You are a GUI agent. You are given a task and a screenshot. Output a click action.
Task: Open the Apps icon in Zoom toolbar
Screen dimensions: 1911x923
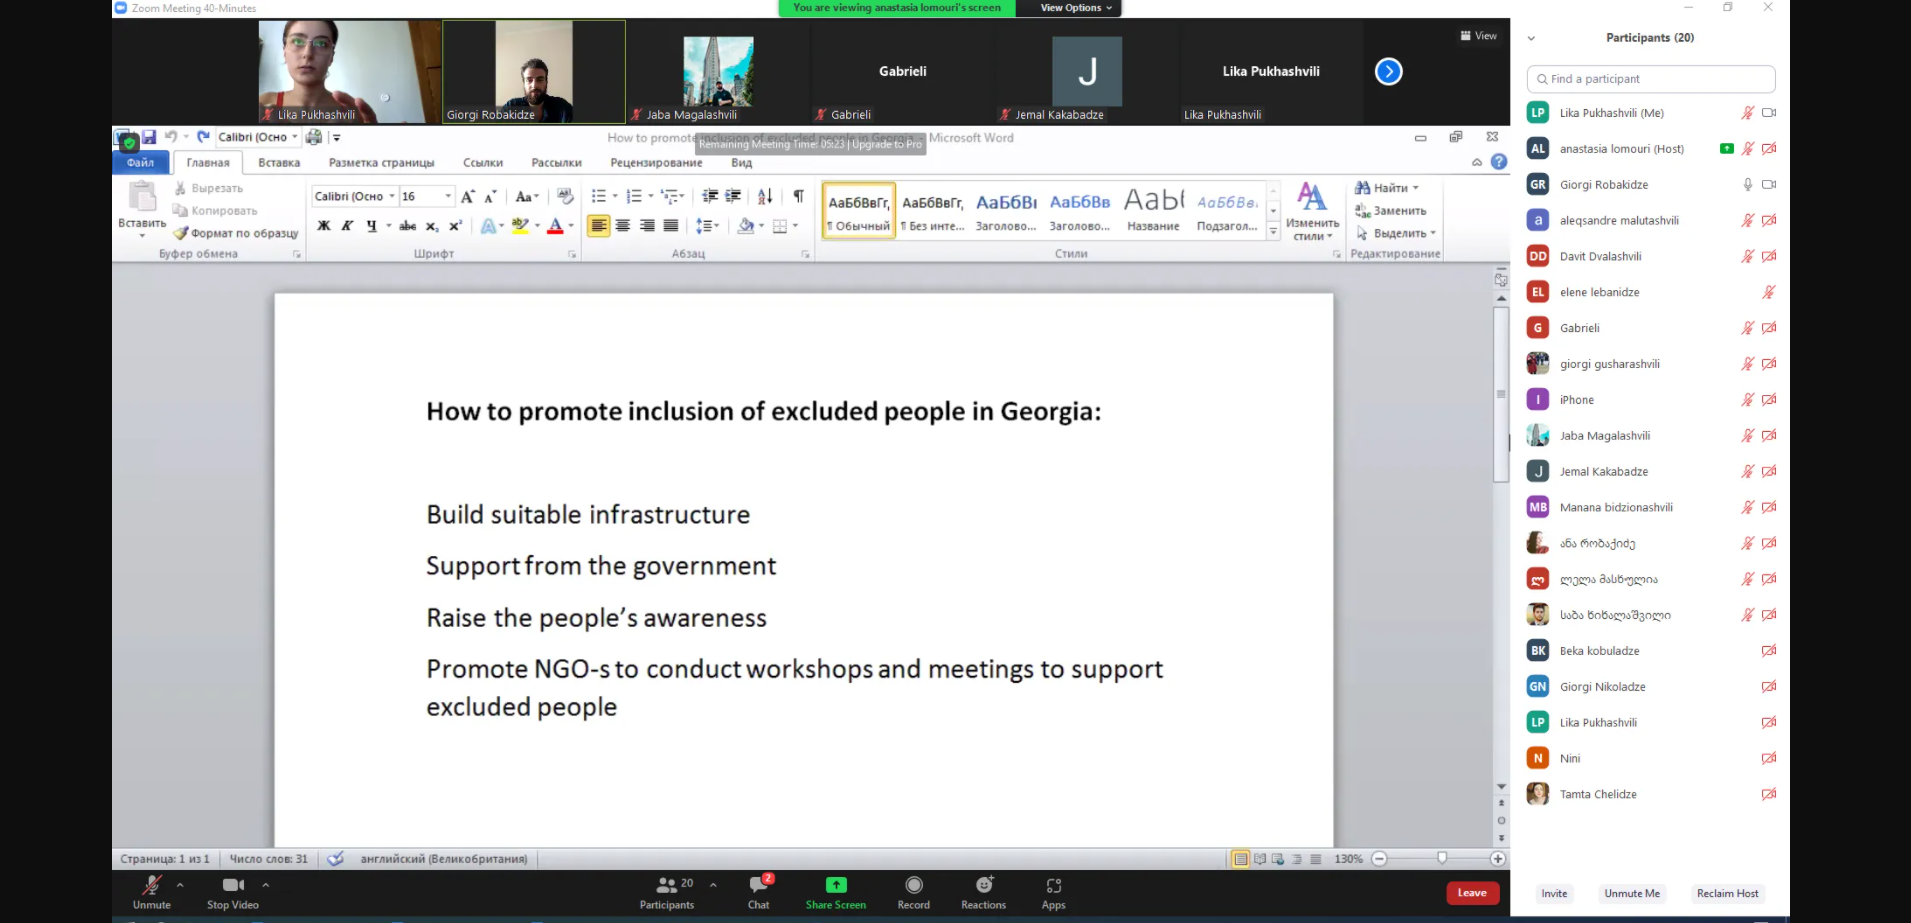(1053, 886)
